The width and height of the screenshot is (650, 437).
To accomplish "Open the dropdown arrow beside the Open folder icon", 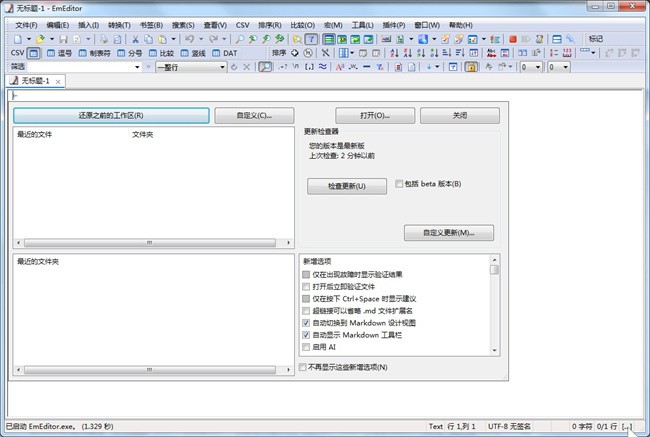I will 52,39.
